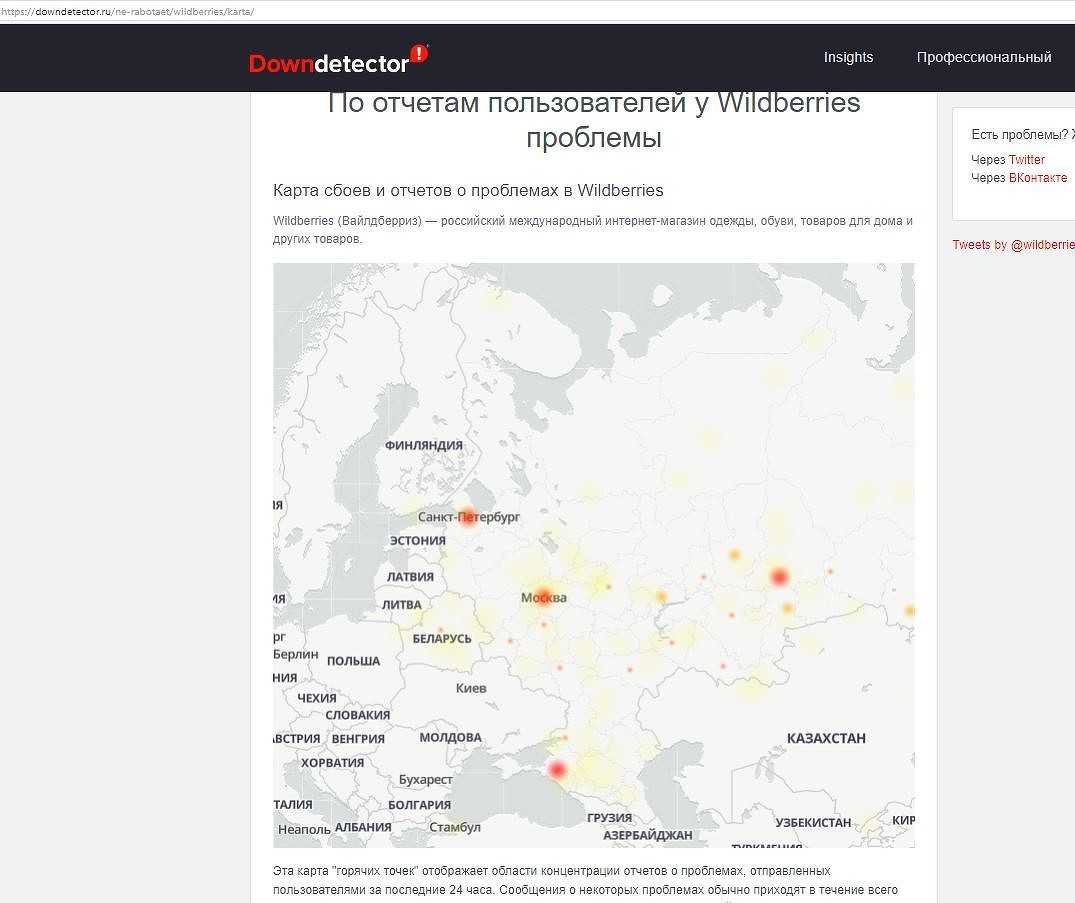Screen dimensions: 1075x903
Task: Click the КАЗАХСТАН label on the map
Action: (x=826, y=738)
